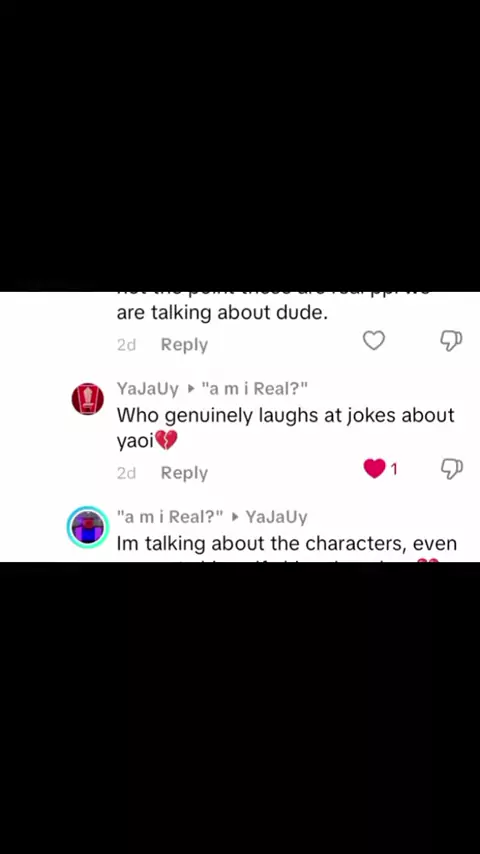The image size is (480, 854).
Task: Open the "a m i Real?" username in the last comment
Action: click(170, 516)
